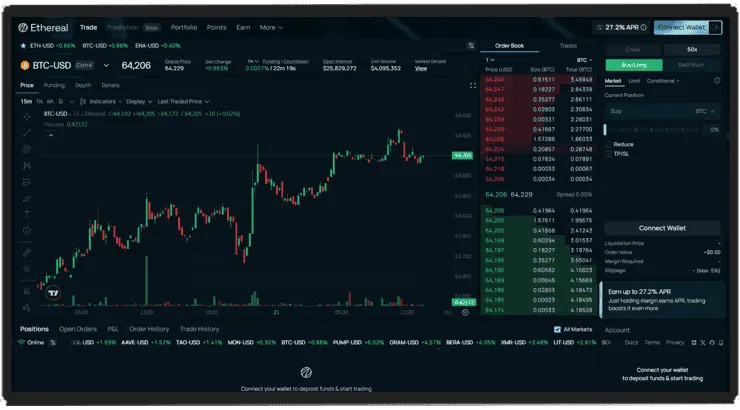The image size is (740, 410).
Task: Open the Last Traded Price dropdown
Action: click(183, 101)
